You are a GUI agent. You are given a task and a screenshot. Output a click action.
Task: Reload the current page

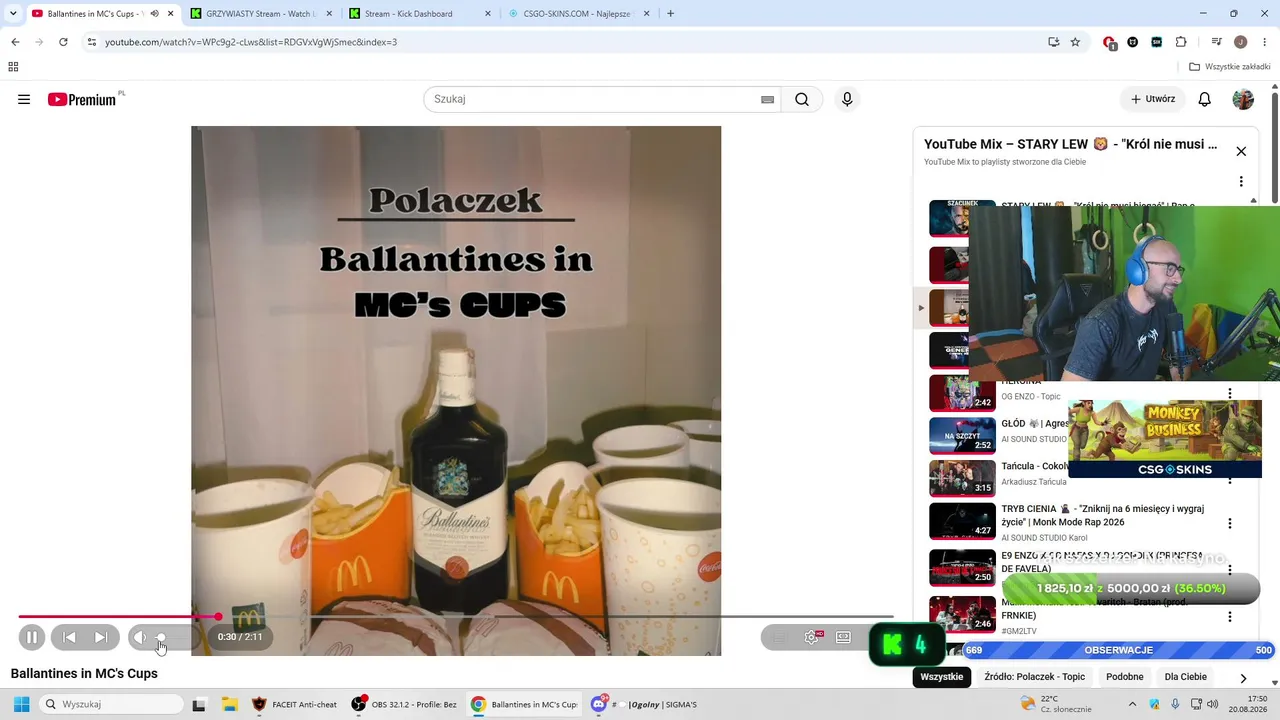[63, 42]
